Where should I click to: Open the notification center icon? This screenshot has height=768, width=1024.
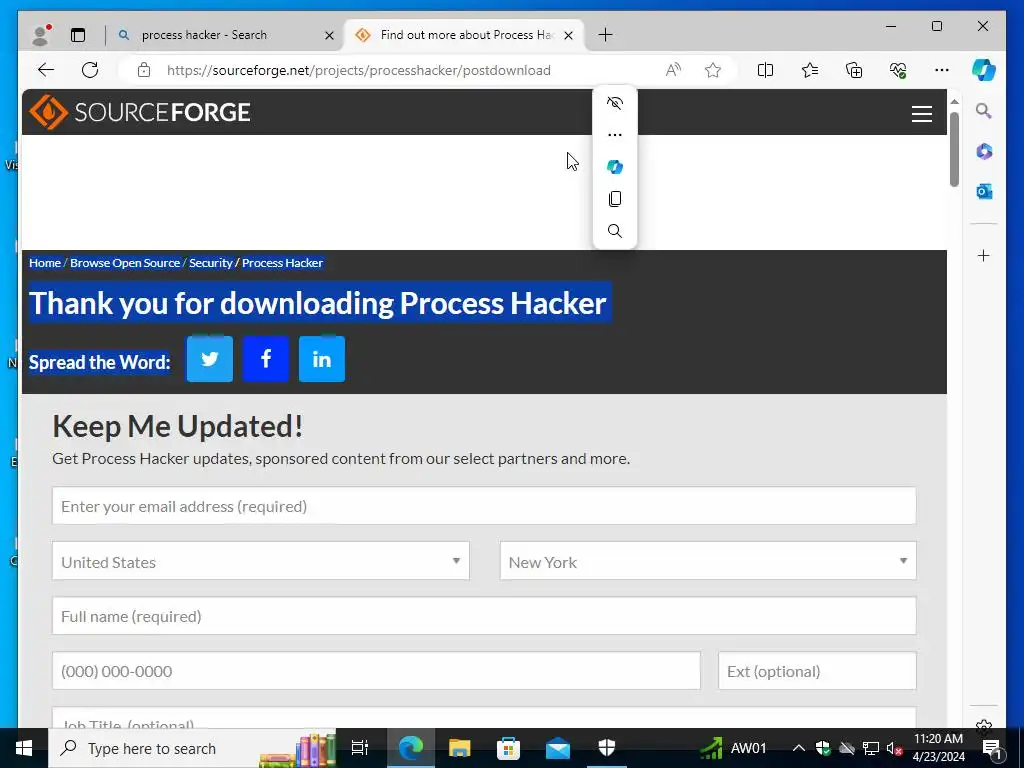click(992, 748)
